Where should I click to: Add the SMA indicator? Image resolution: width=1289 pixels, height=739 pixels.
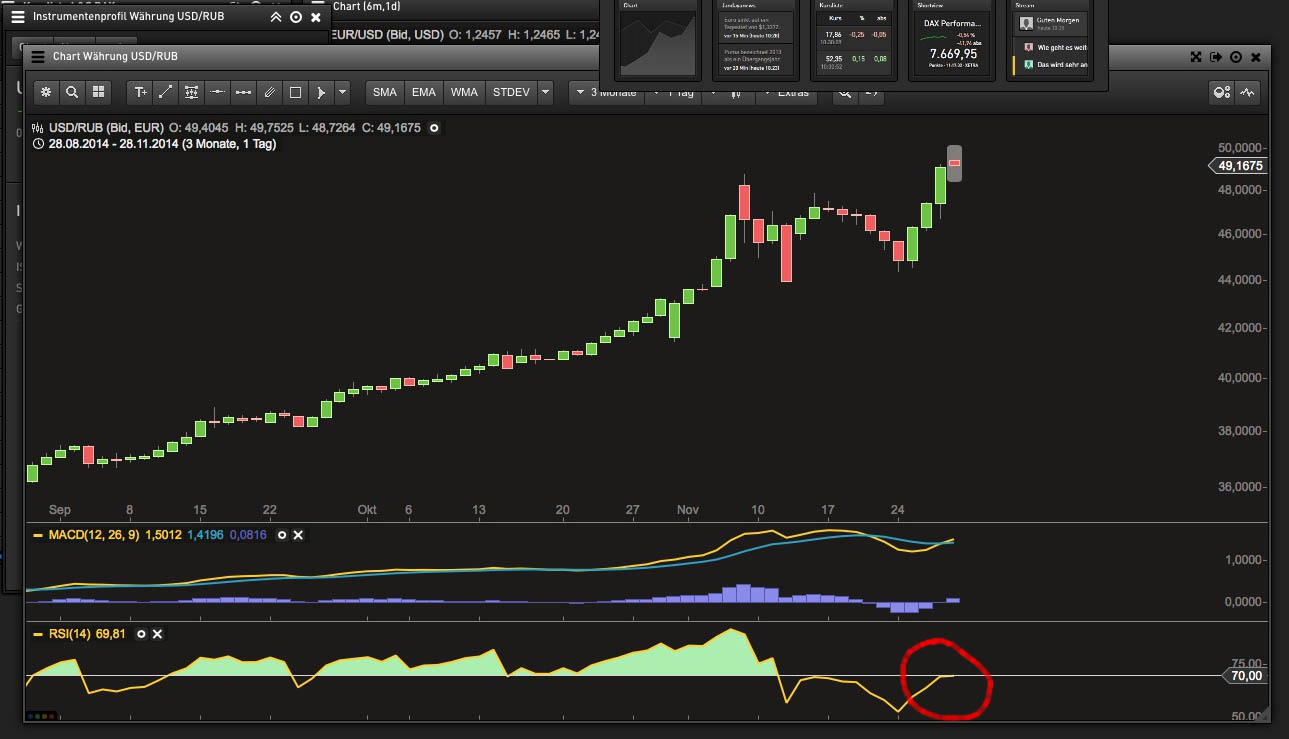click(x=385, y=92)
